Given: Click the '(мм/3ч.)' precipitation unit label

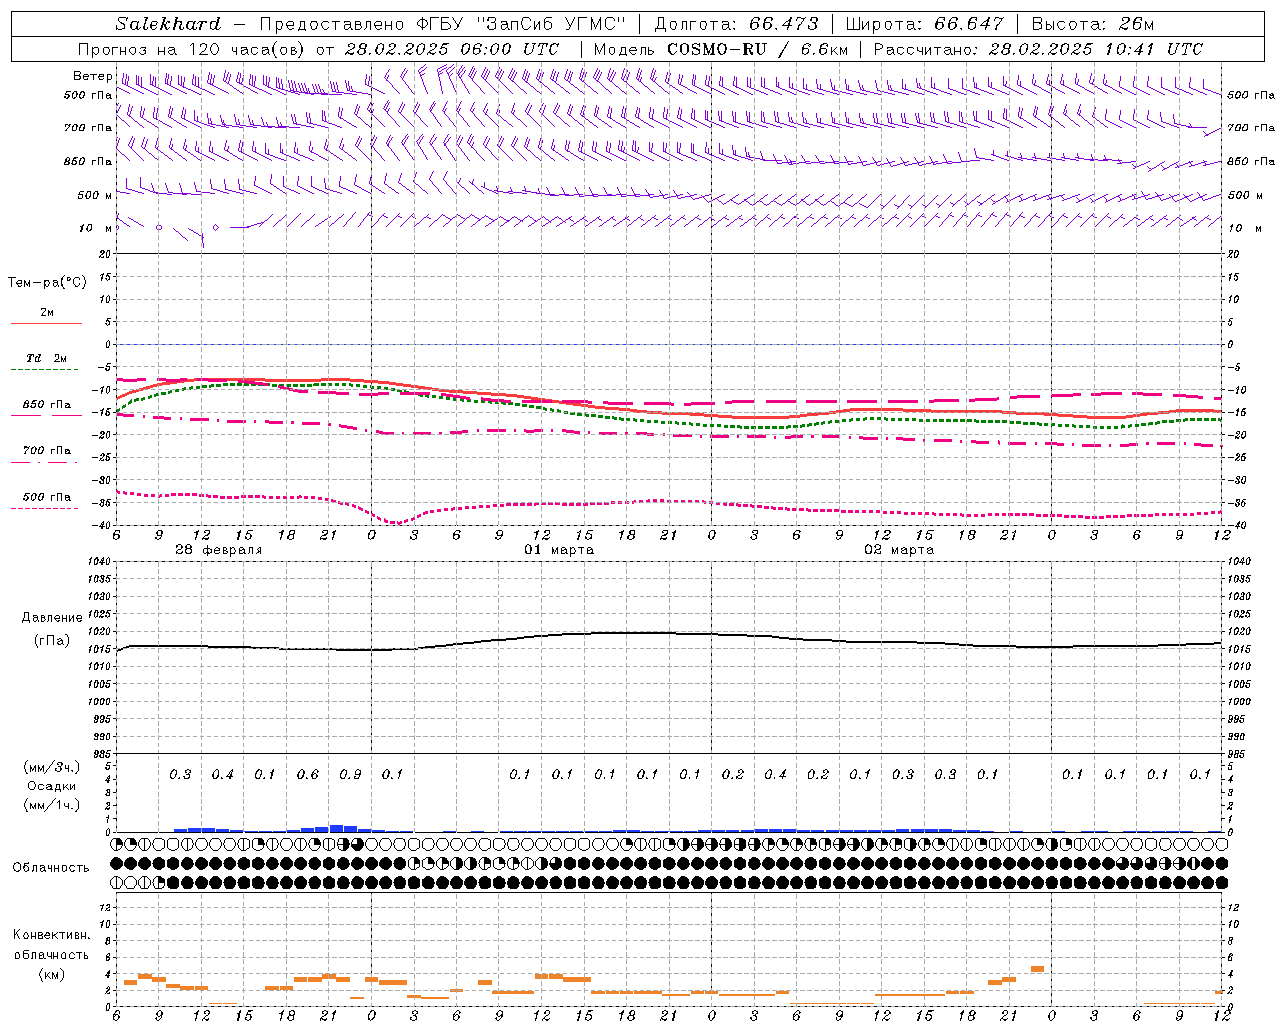Looking at the screenshot, I should point(52,767).
